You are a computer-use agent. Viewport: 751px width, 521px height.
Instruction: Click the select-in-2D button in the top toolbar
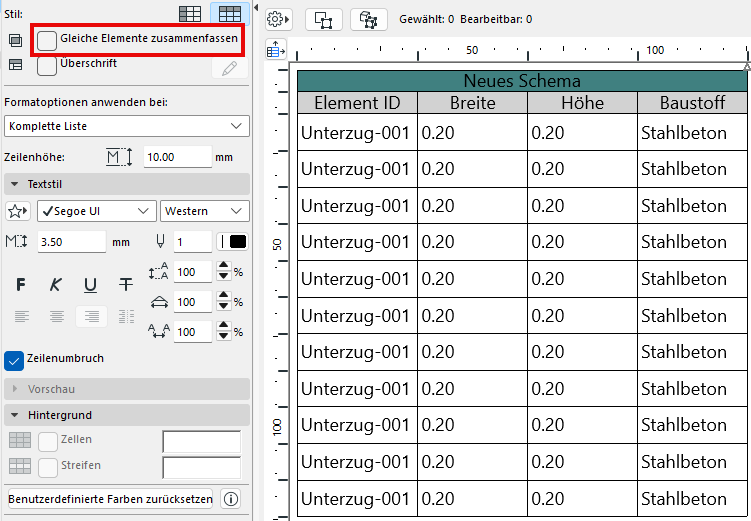[x=325, y=19]
